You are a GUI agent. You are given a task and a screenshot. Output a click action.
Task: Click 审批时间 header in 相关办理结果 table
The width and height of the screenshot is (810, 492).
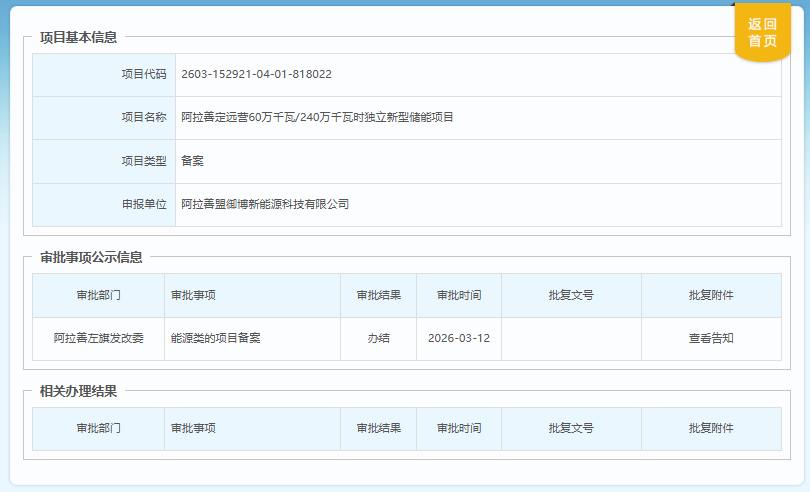458,428
